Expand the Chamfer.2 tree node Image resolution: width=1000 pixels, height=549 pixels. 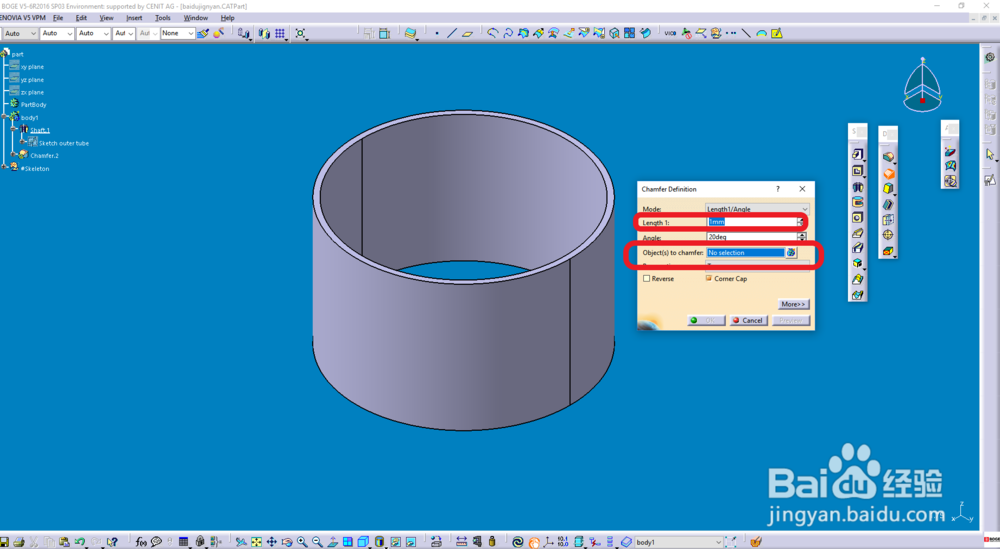13,155
